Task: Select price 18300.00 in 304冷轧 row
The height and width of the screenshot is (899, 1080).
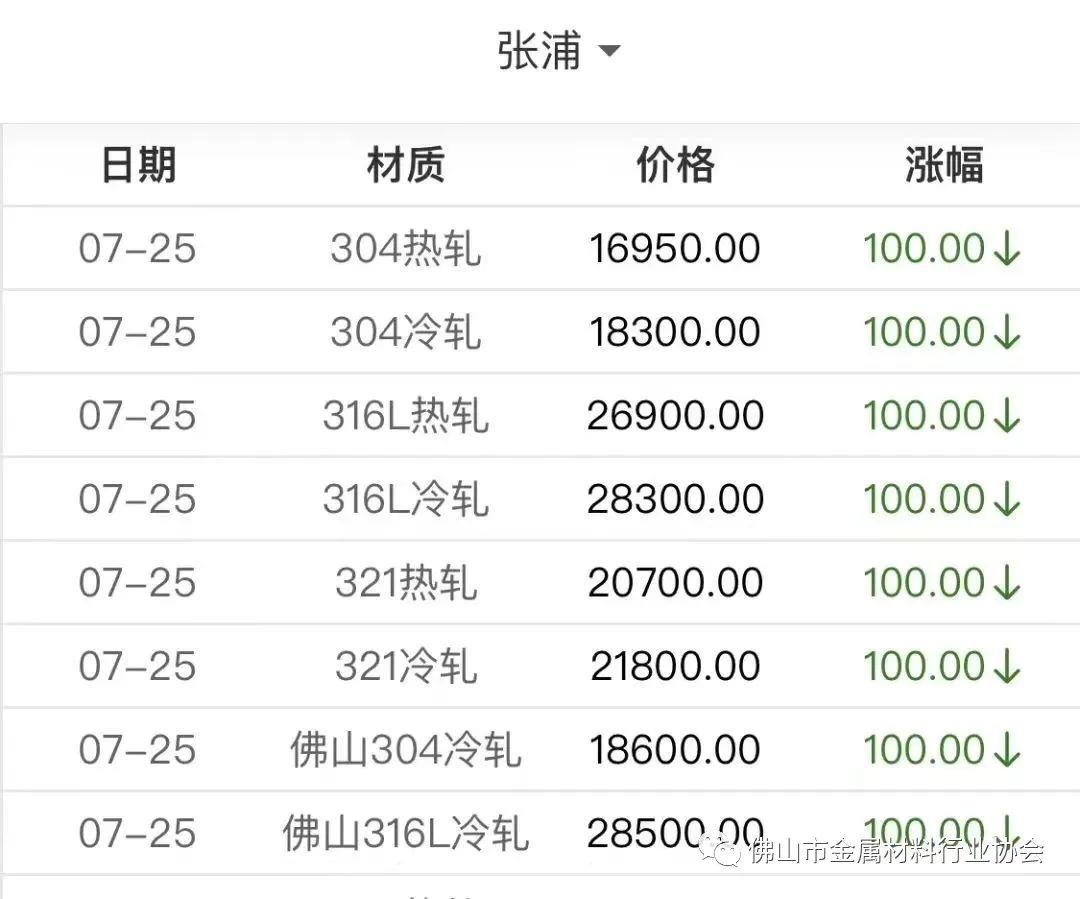Action: coord(675,333)
